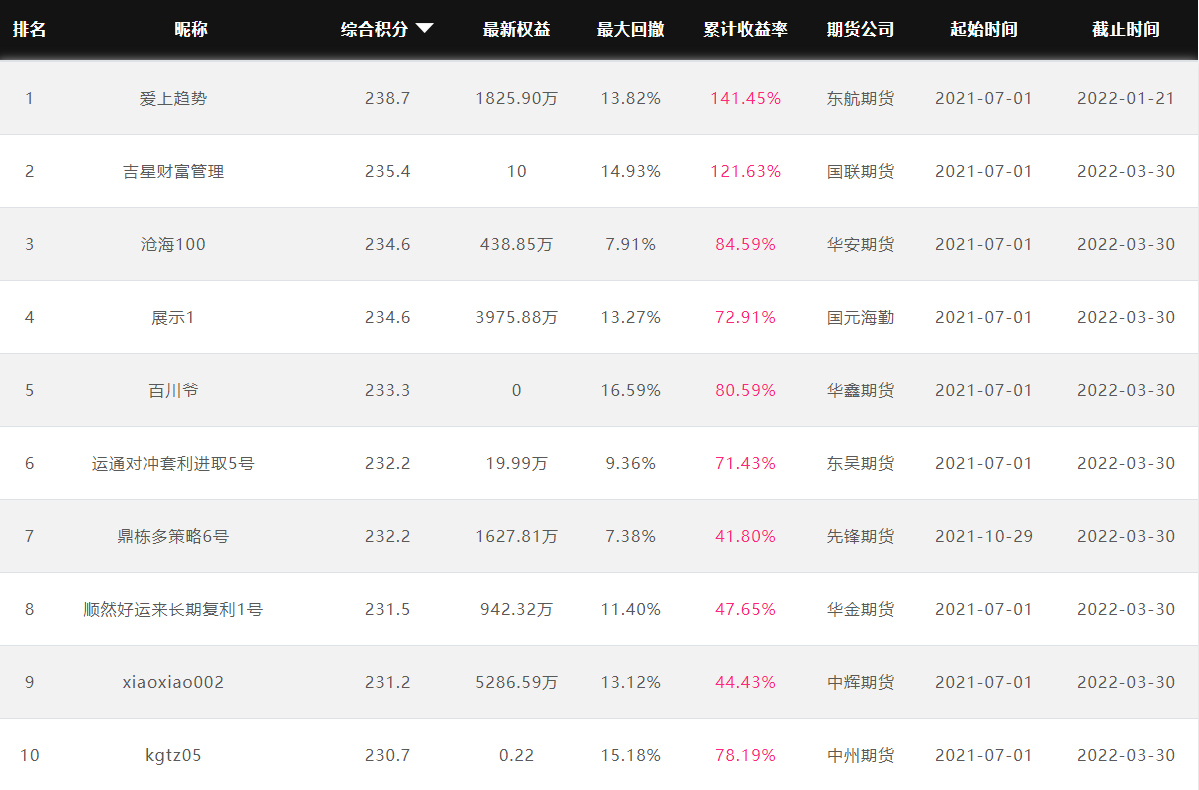
Task: Click futures company 华鑫期货
Action: (x=860, y=390)
